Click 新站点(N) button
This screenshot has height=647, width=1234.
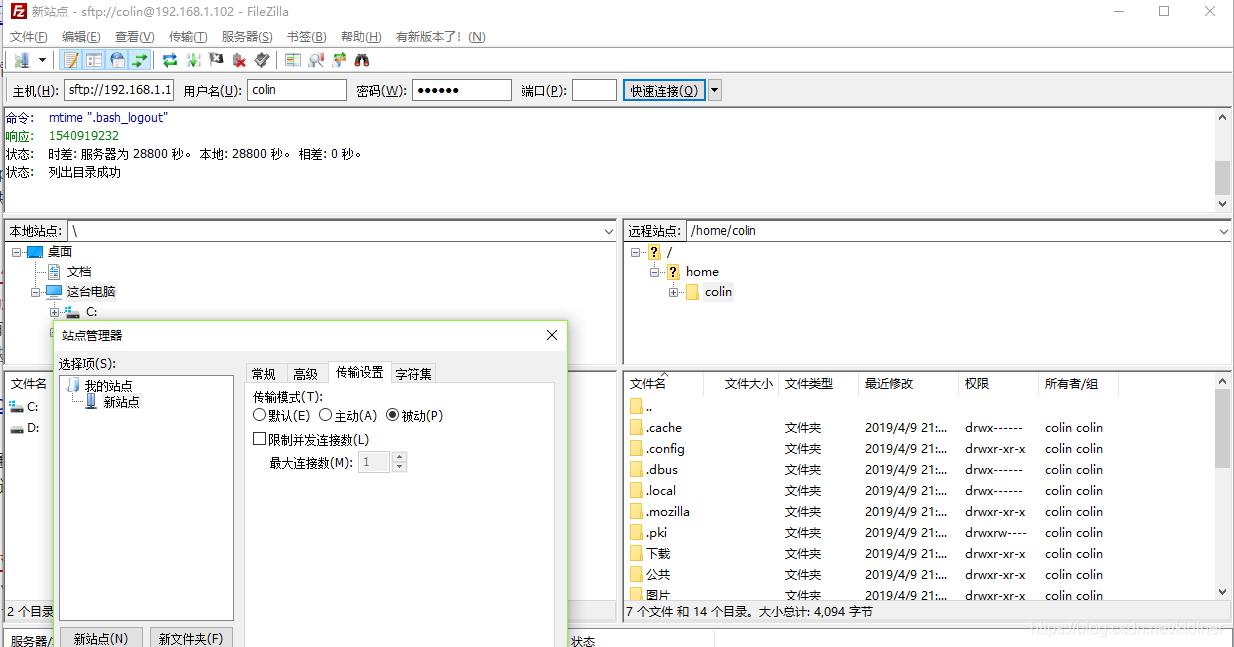click(x=101, y=638)
